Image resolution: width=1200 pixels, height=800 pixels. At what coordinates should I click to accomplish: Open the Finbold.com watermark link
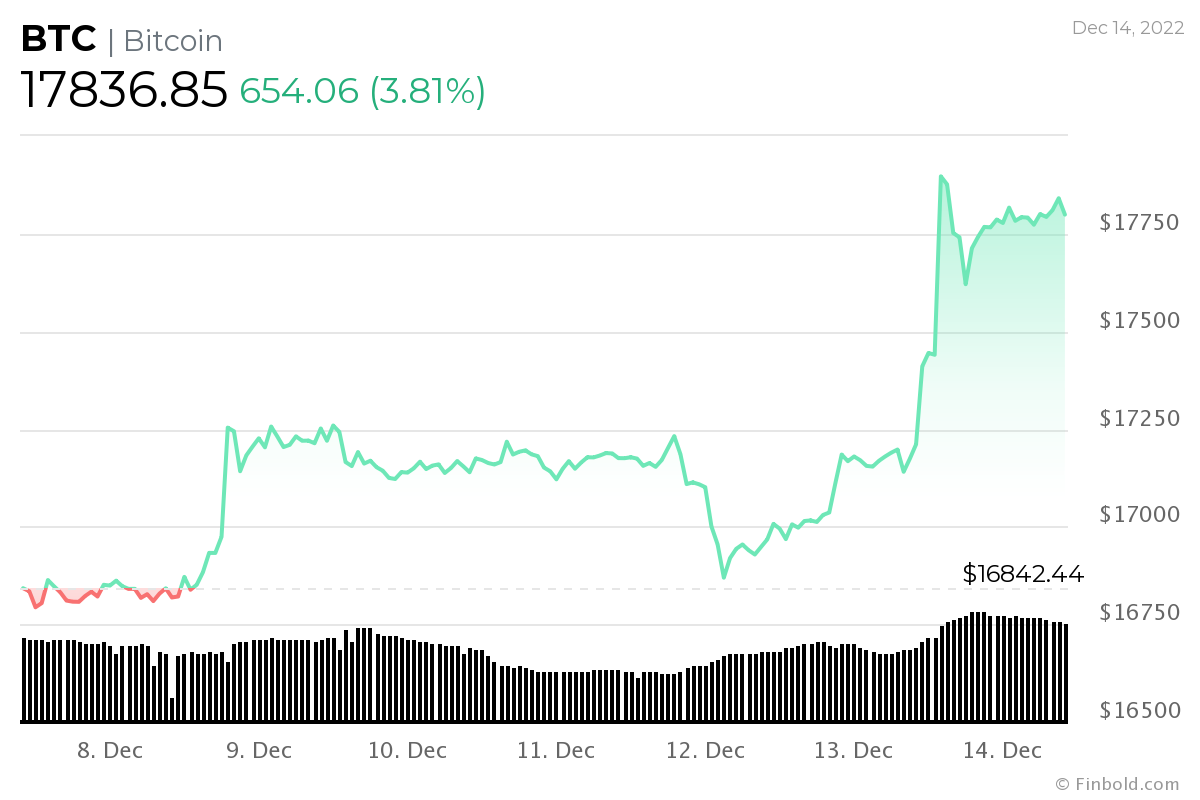click(1117, 784)
